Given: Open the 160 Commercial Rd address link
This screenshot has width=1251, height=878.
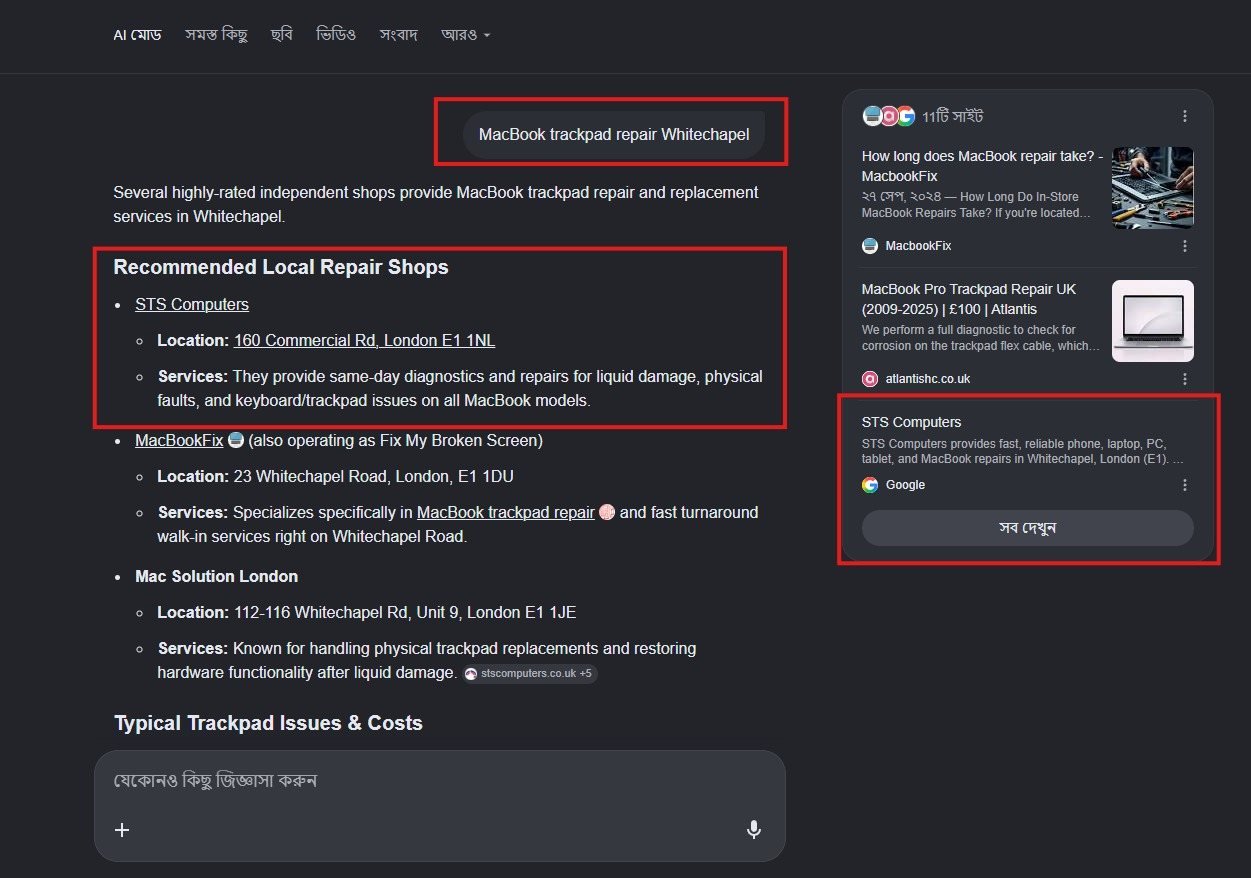Looking at the screenshot, I should [364, 340].
